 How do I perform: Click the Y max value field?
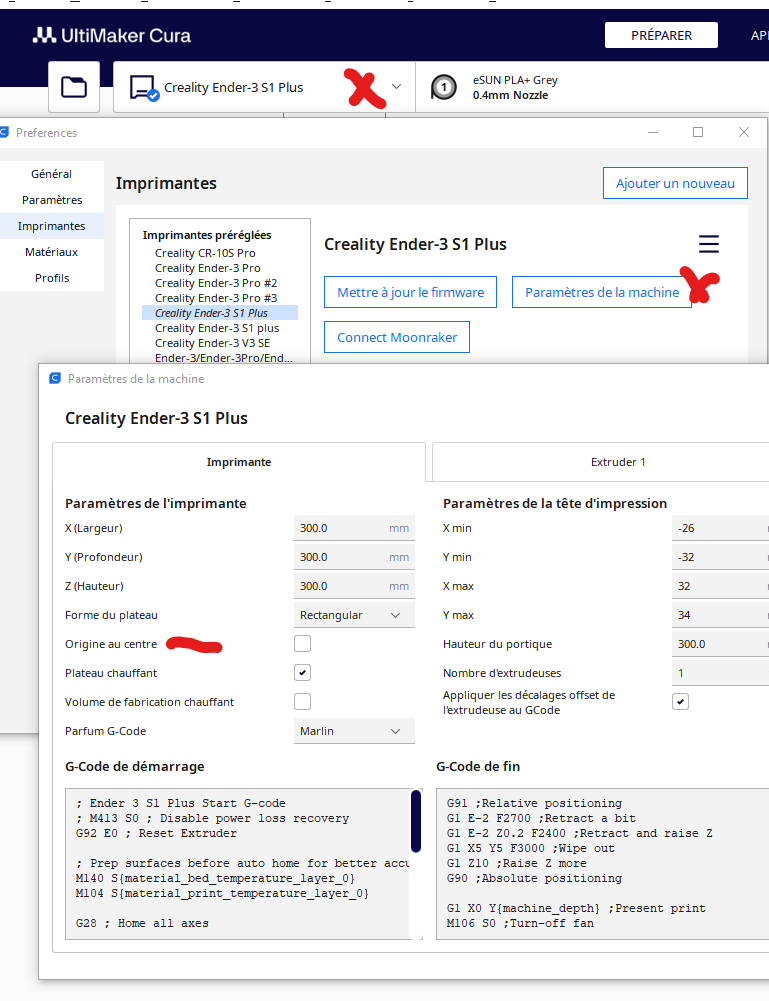pyautogui.click(x=720, y=615)
